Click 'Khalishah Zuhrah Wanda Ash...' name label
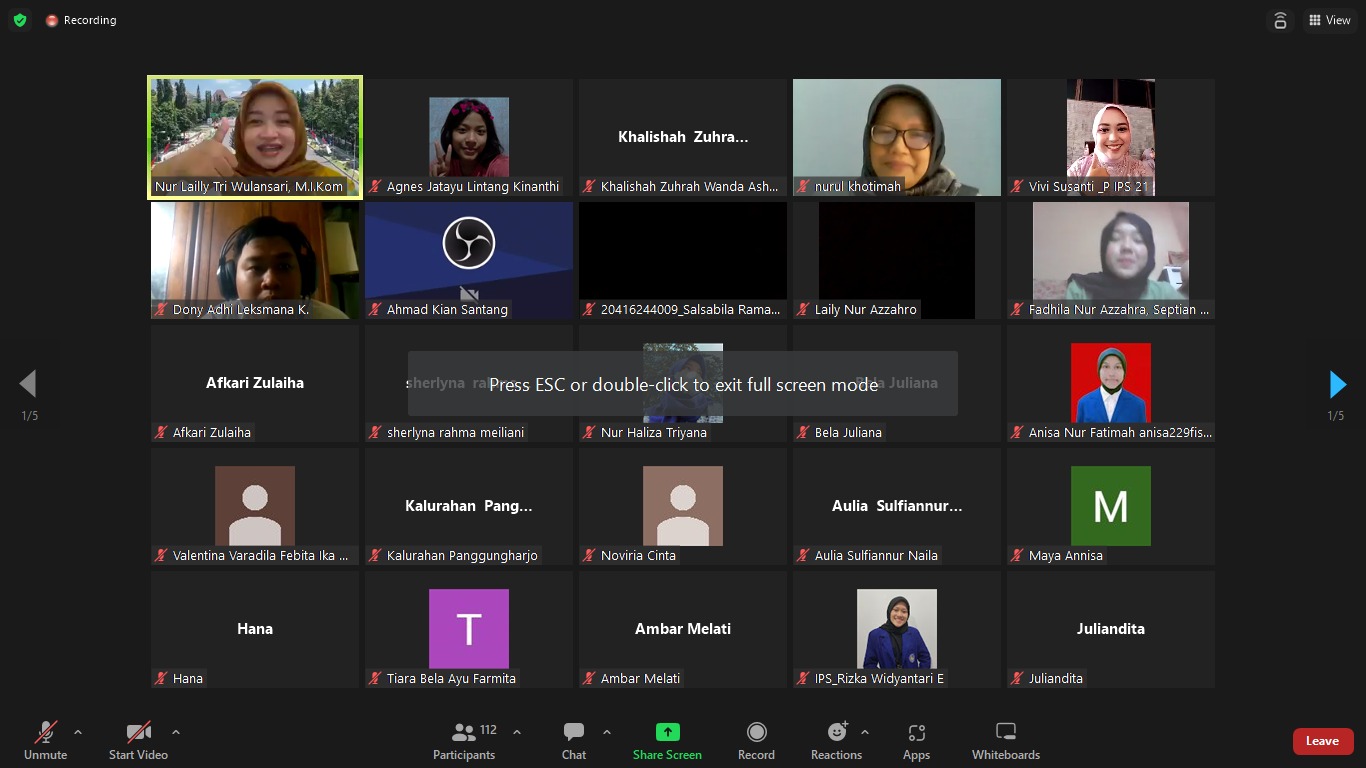The height and width of the screenshot is (768, 1366). (x=690, y=186)
